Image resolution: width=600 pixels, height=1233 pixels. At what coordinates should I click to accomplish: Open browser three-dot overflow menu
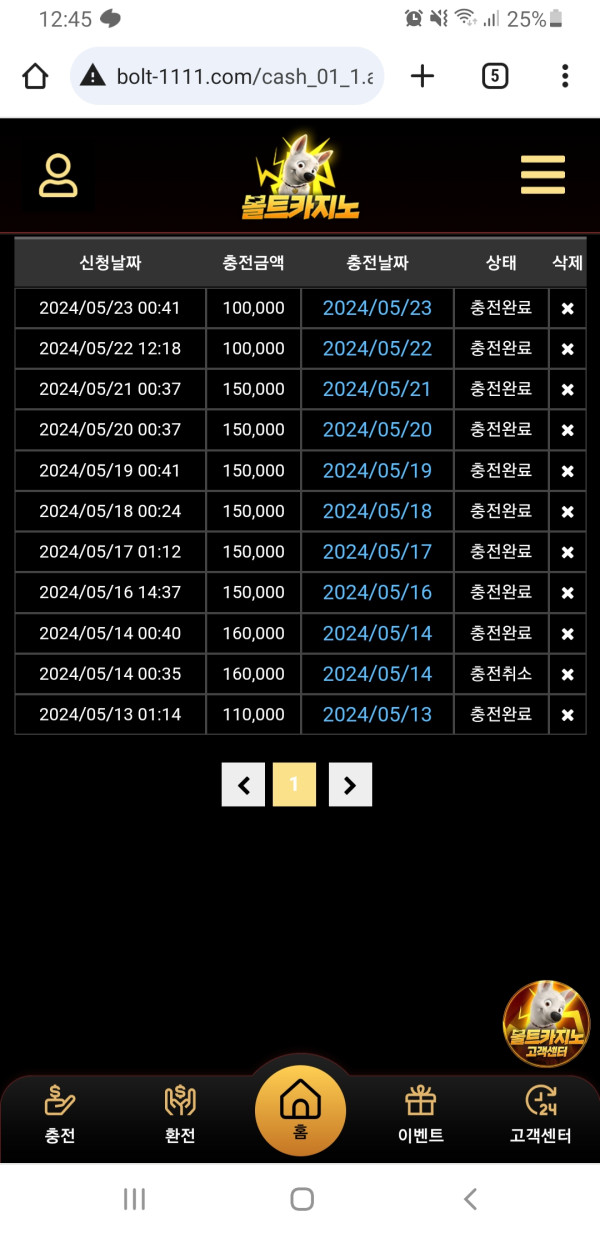[x=565, y=76]
